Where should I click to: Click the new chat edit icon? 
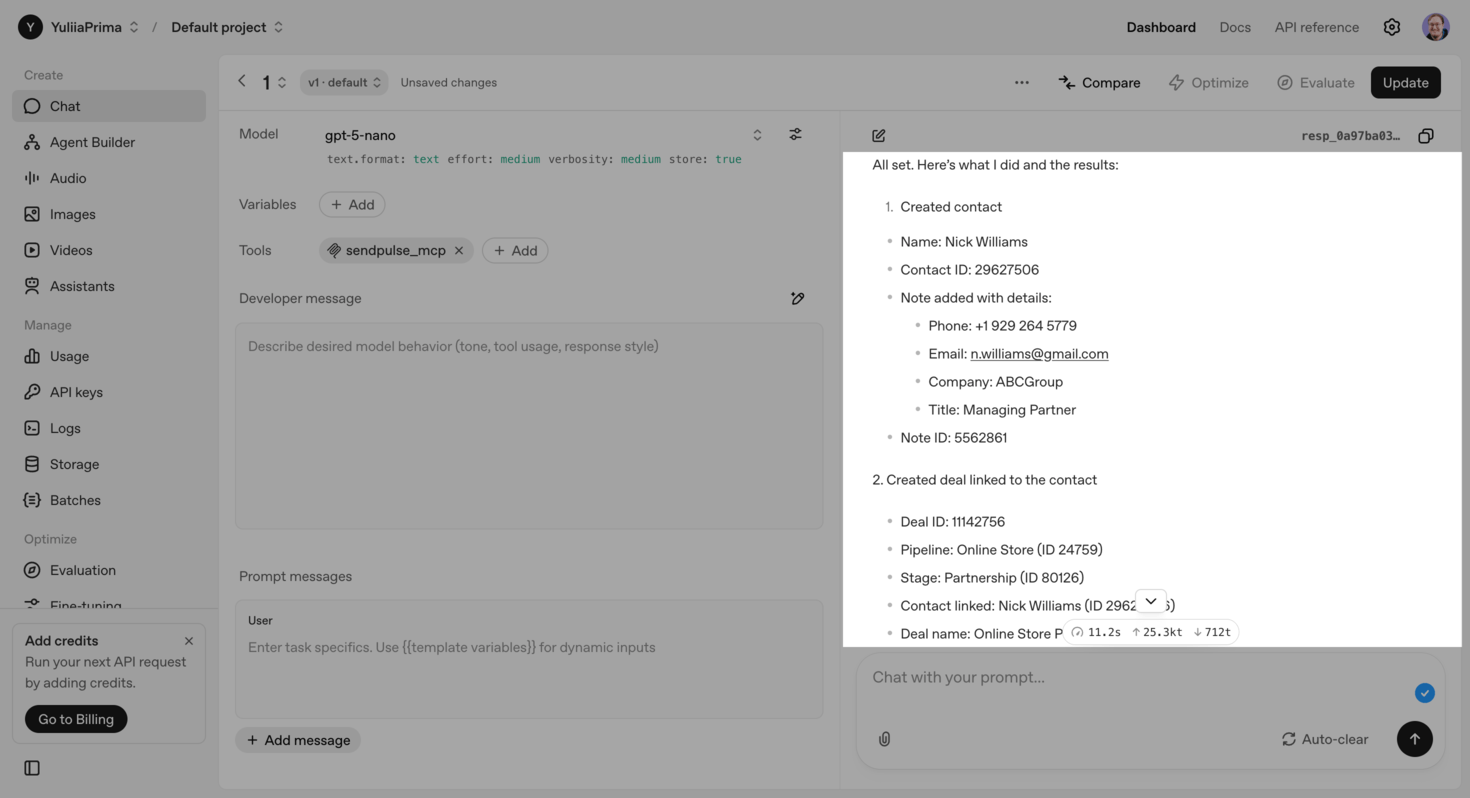point(879,136)
